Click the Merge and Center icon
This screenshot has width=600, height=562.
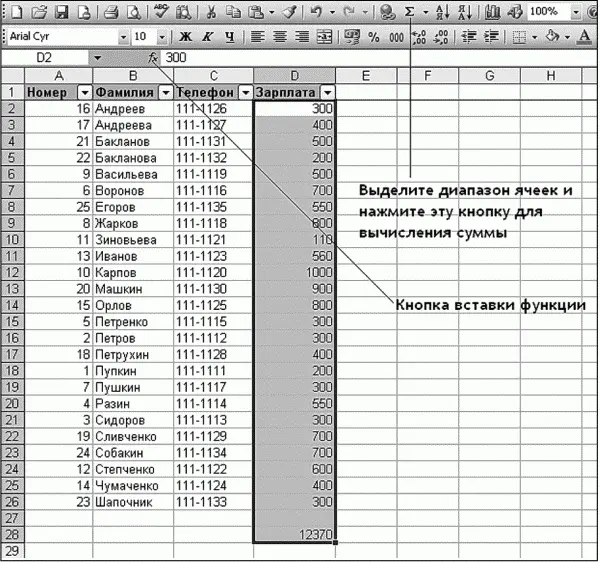pyautogui.click(x=324, y=37)
